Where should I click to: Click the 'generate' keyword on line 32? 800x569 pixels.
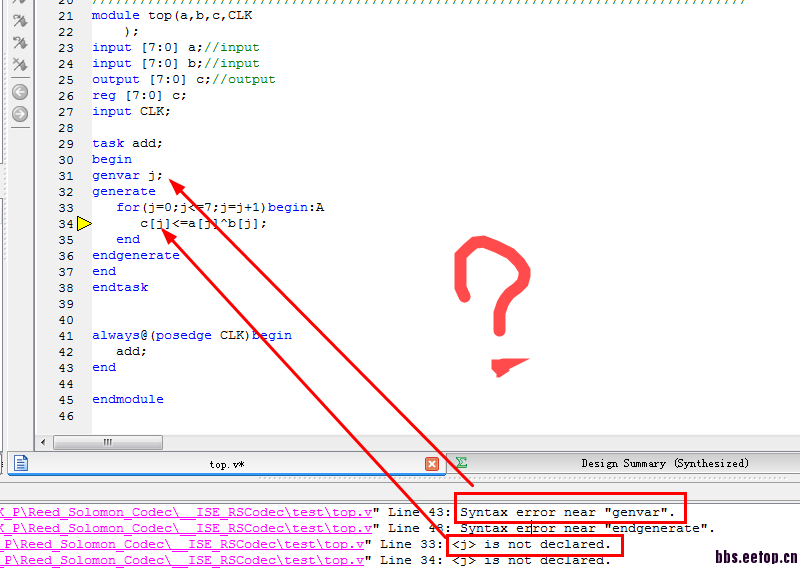pyautogui.click(x=123, y=191)
